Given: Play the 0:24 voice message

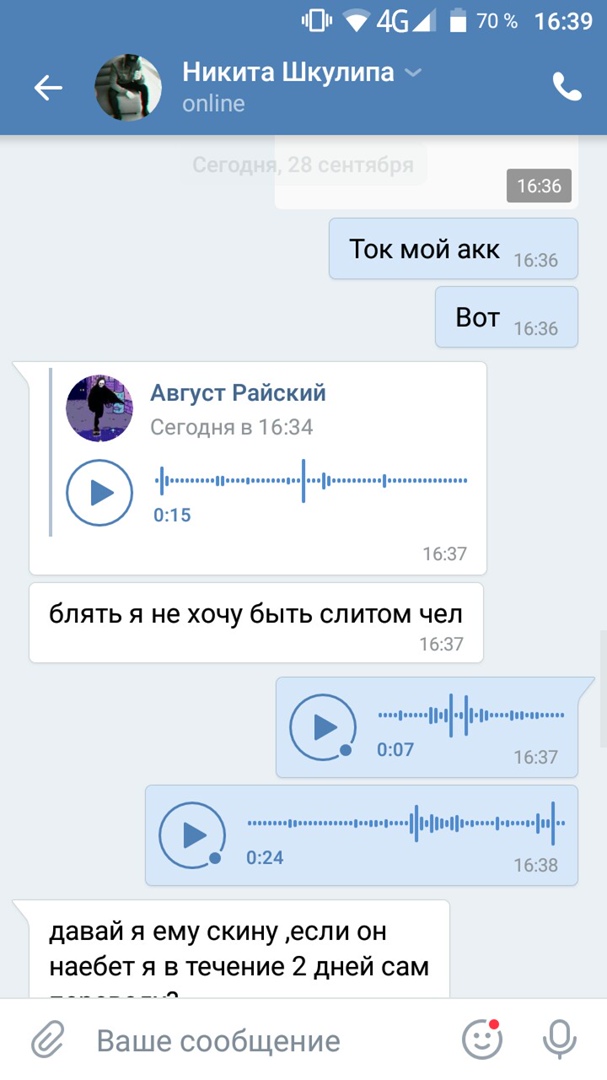Looking at the screenshot, I should [x=192, y=835].
